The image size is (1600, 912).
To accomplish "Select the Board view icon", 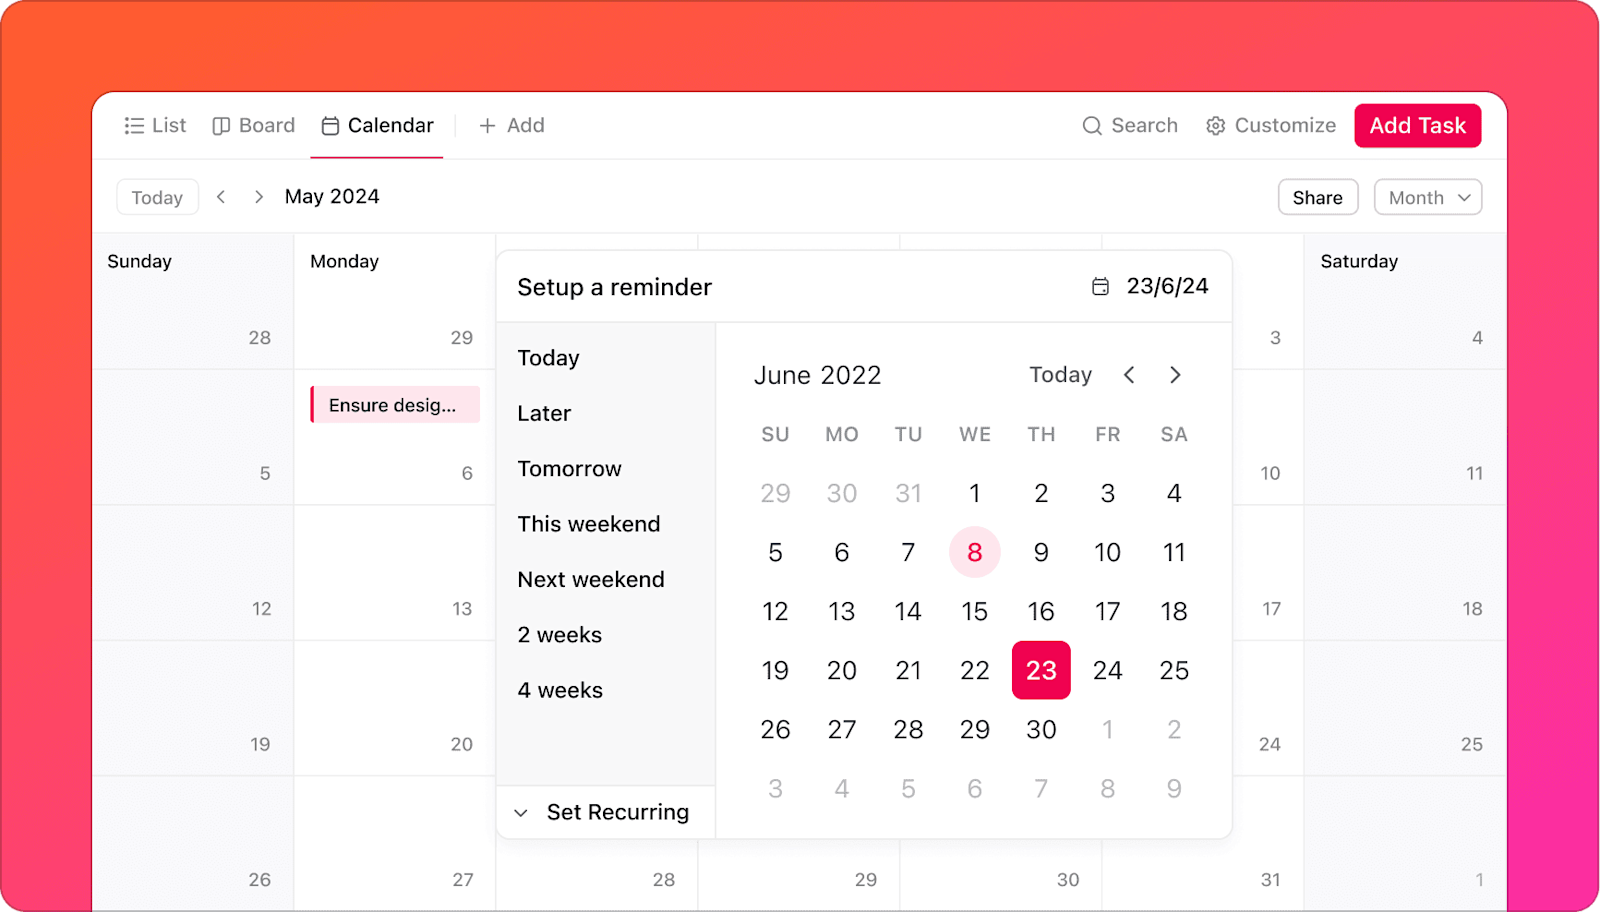I will click(221, 125).
